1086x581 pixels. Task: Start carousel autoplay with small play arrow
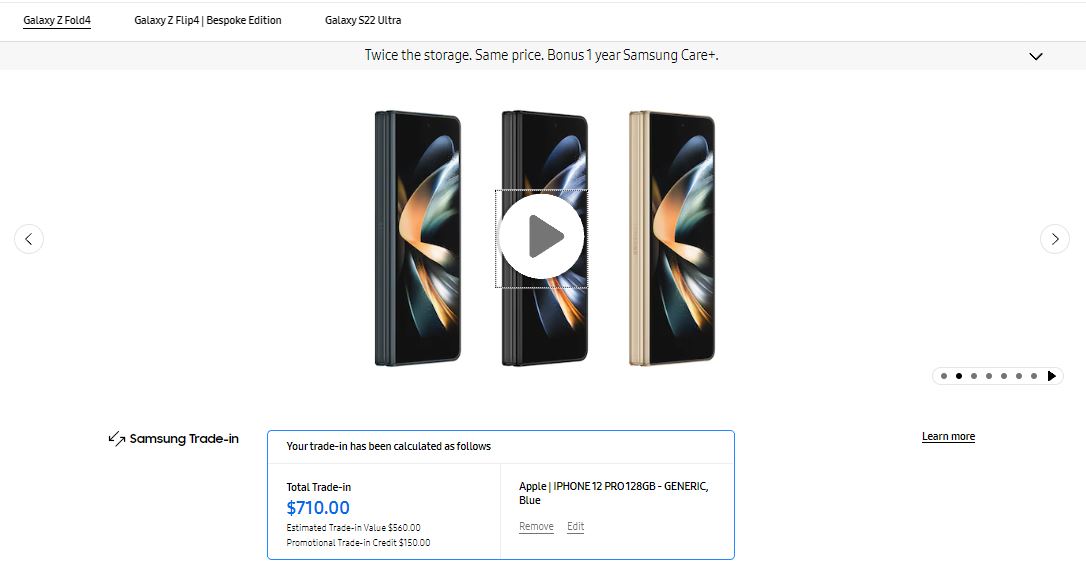tap(1051, 376)
